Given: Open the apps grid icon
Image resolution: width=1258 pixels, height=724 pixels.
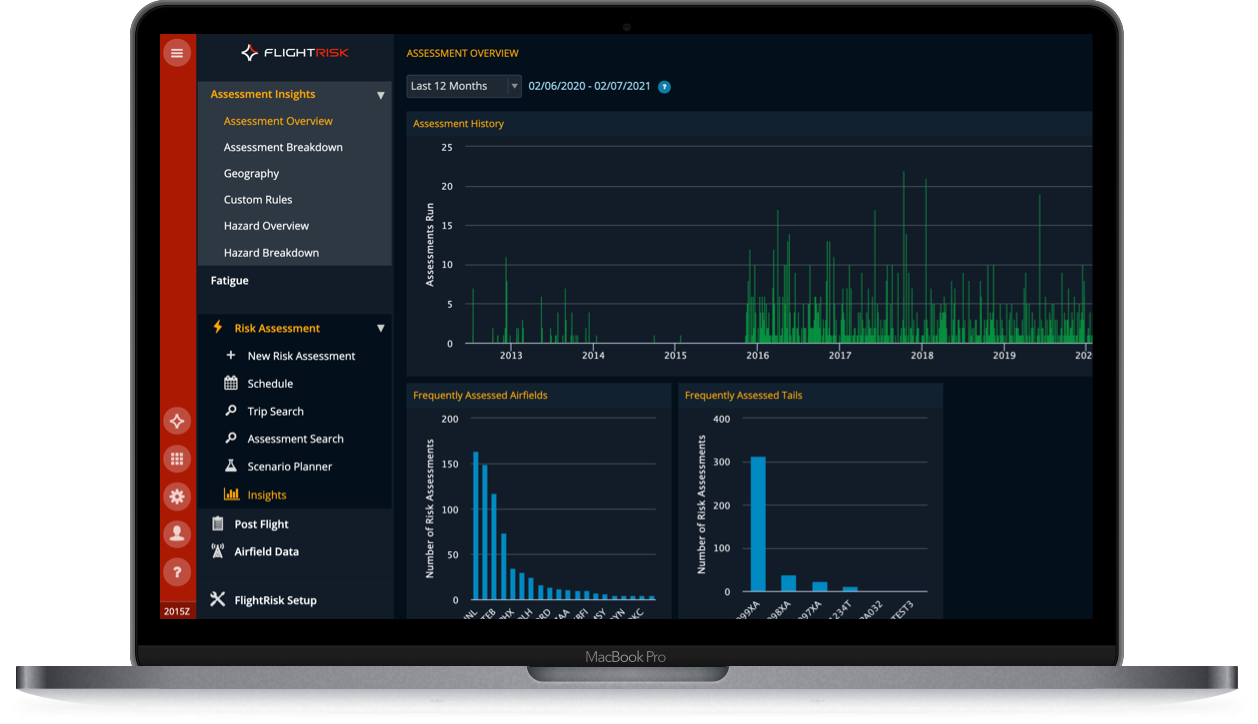Looking at the screenshot, I should (x=177, y=459).
